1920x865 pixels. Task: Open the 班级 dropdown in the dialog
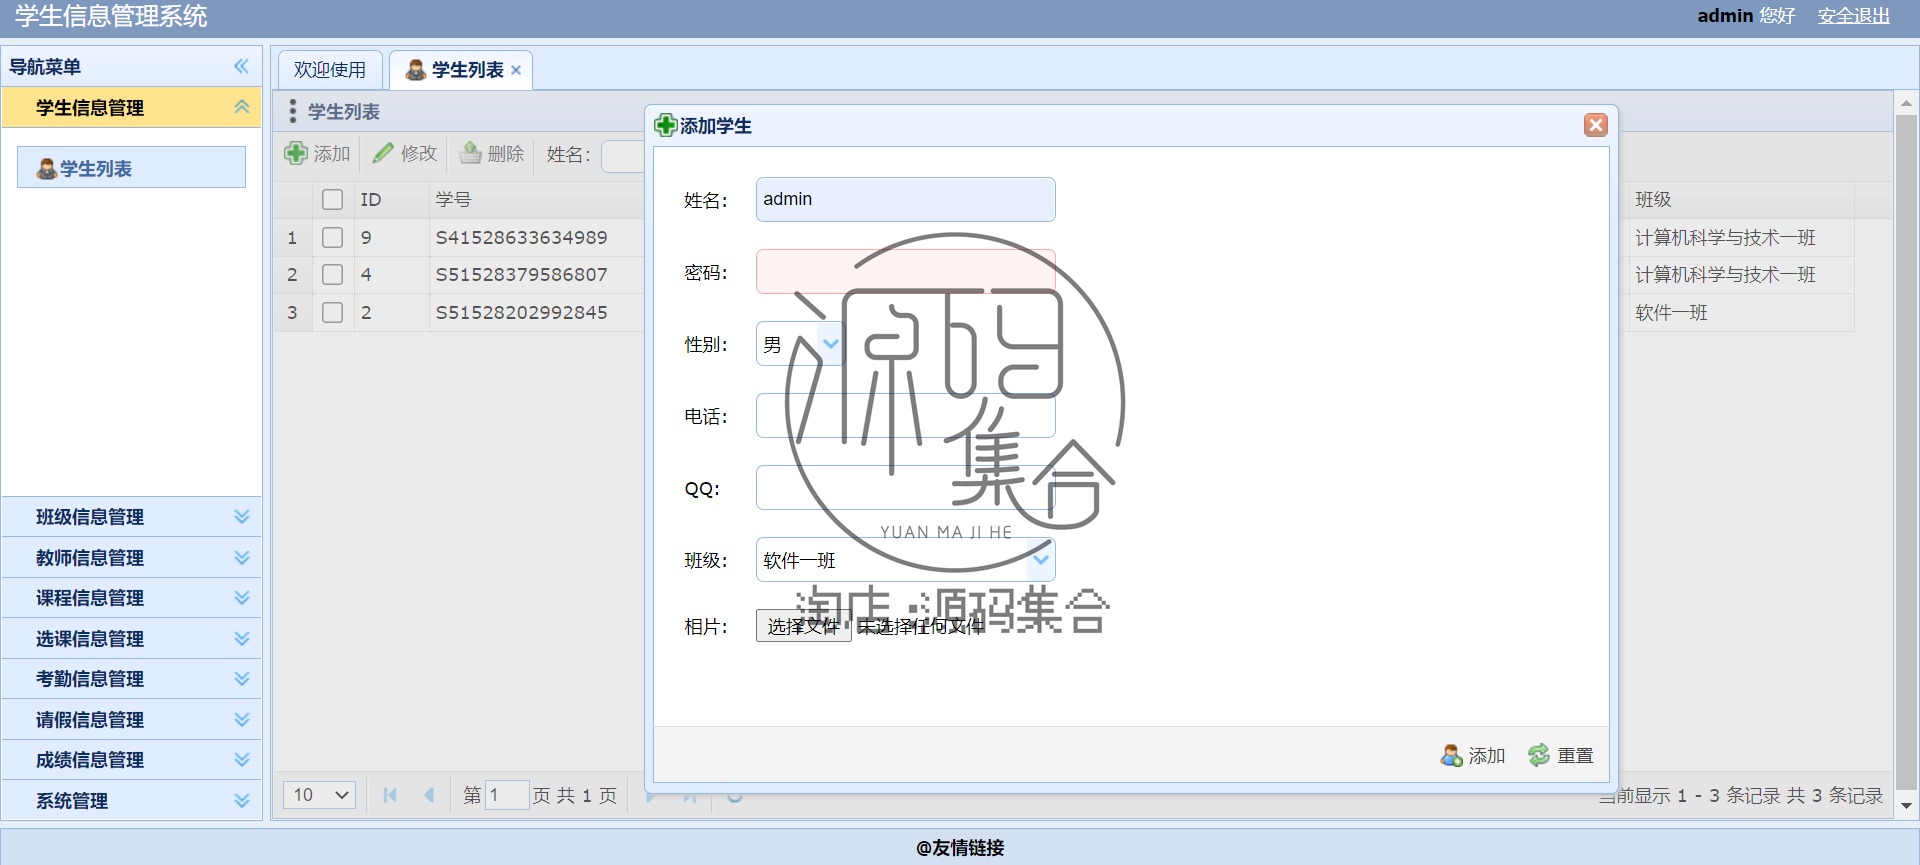point(1041,559)
